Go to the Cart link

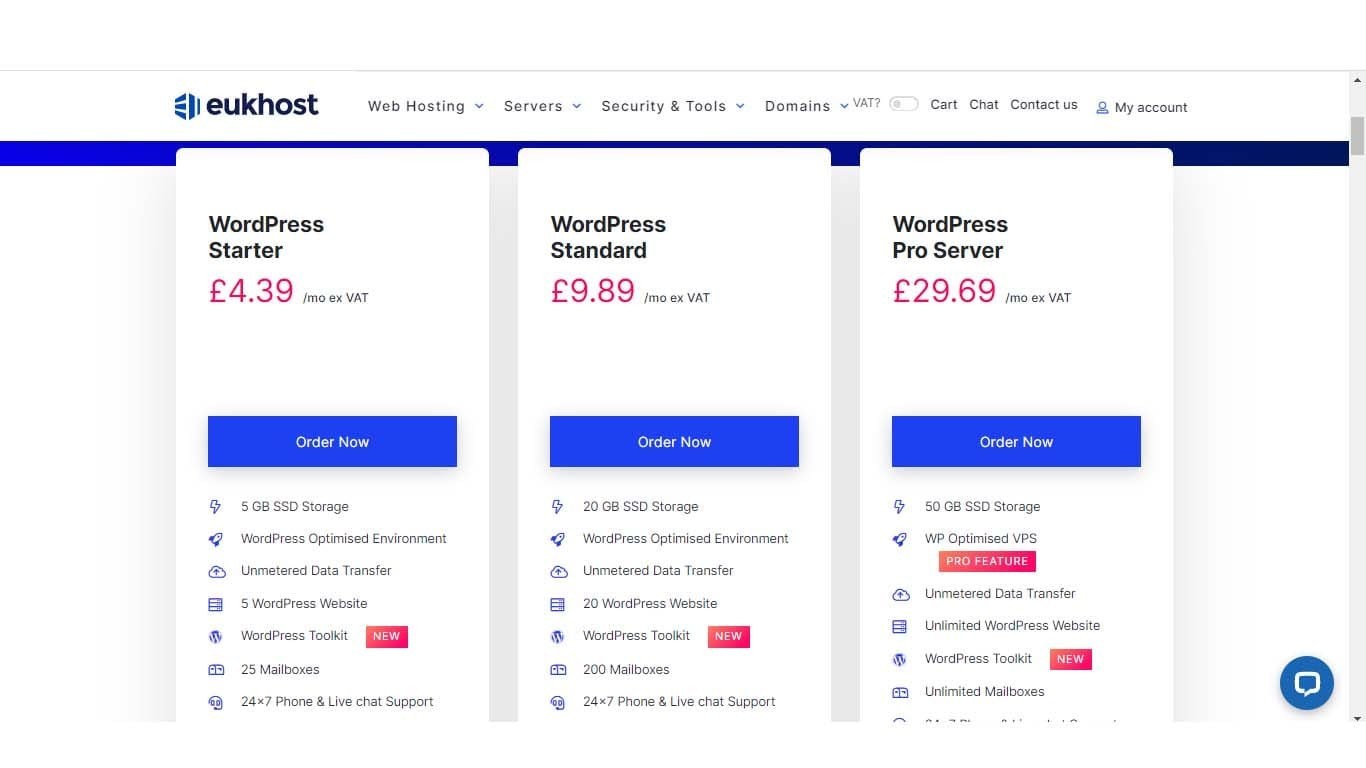pos(943,104)
